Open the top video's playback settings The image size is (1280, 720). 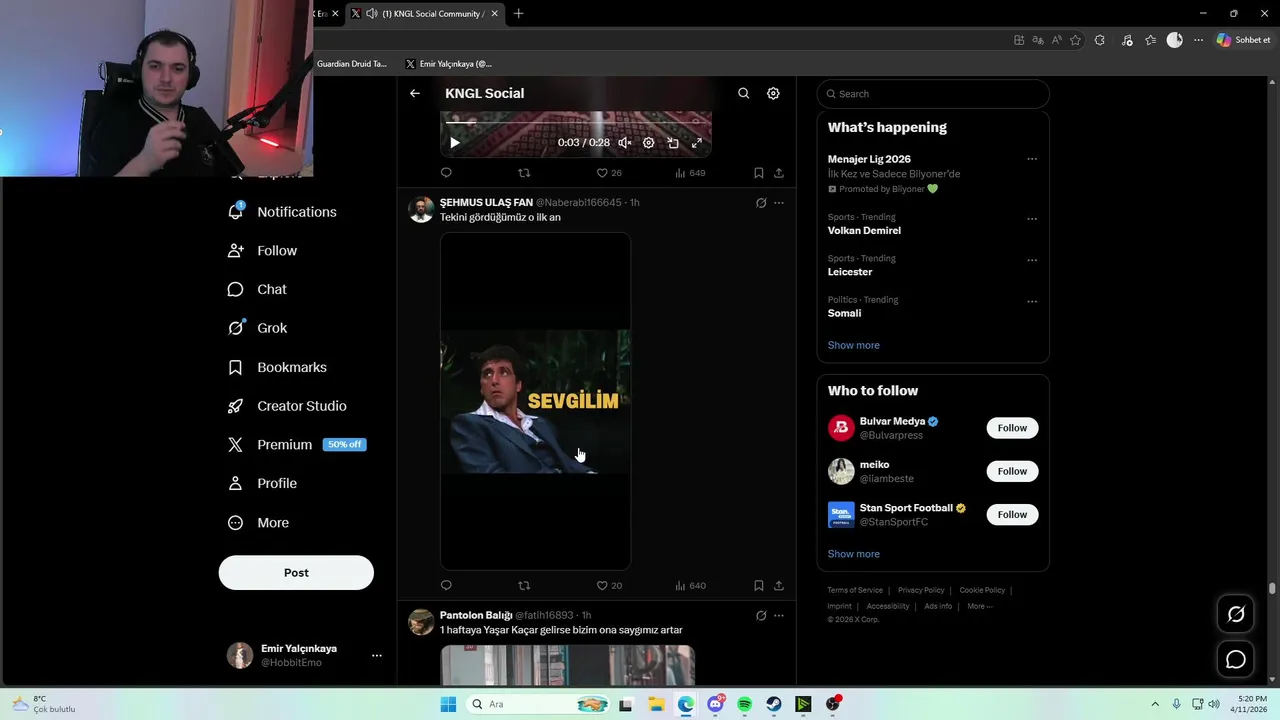pos(648,143)
